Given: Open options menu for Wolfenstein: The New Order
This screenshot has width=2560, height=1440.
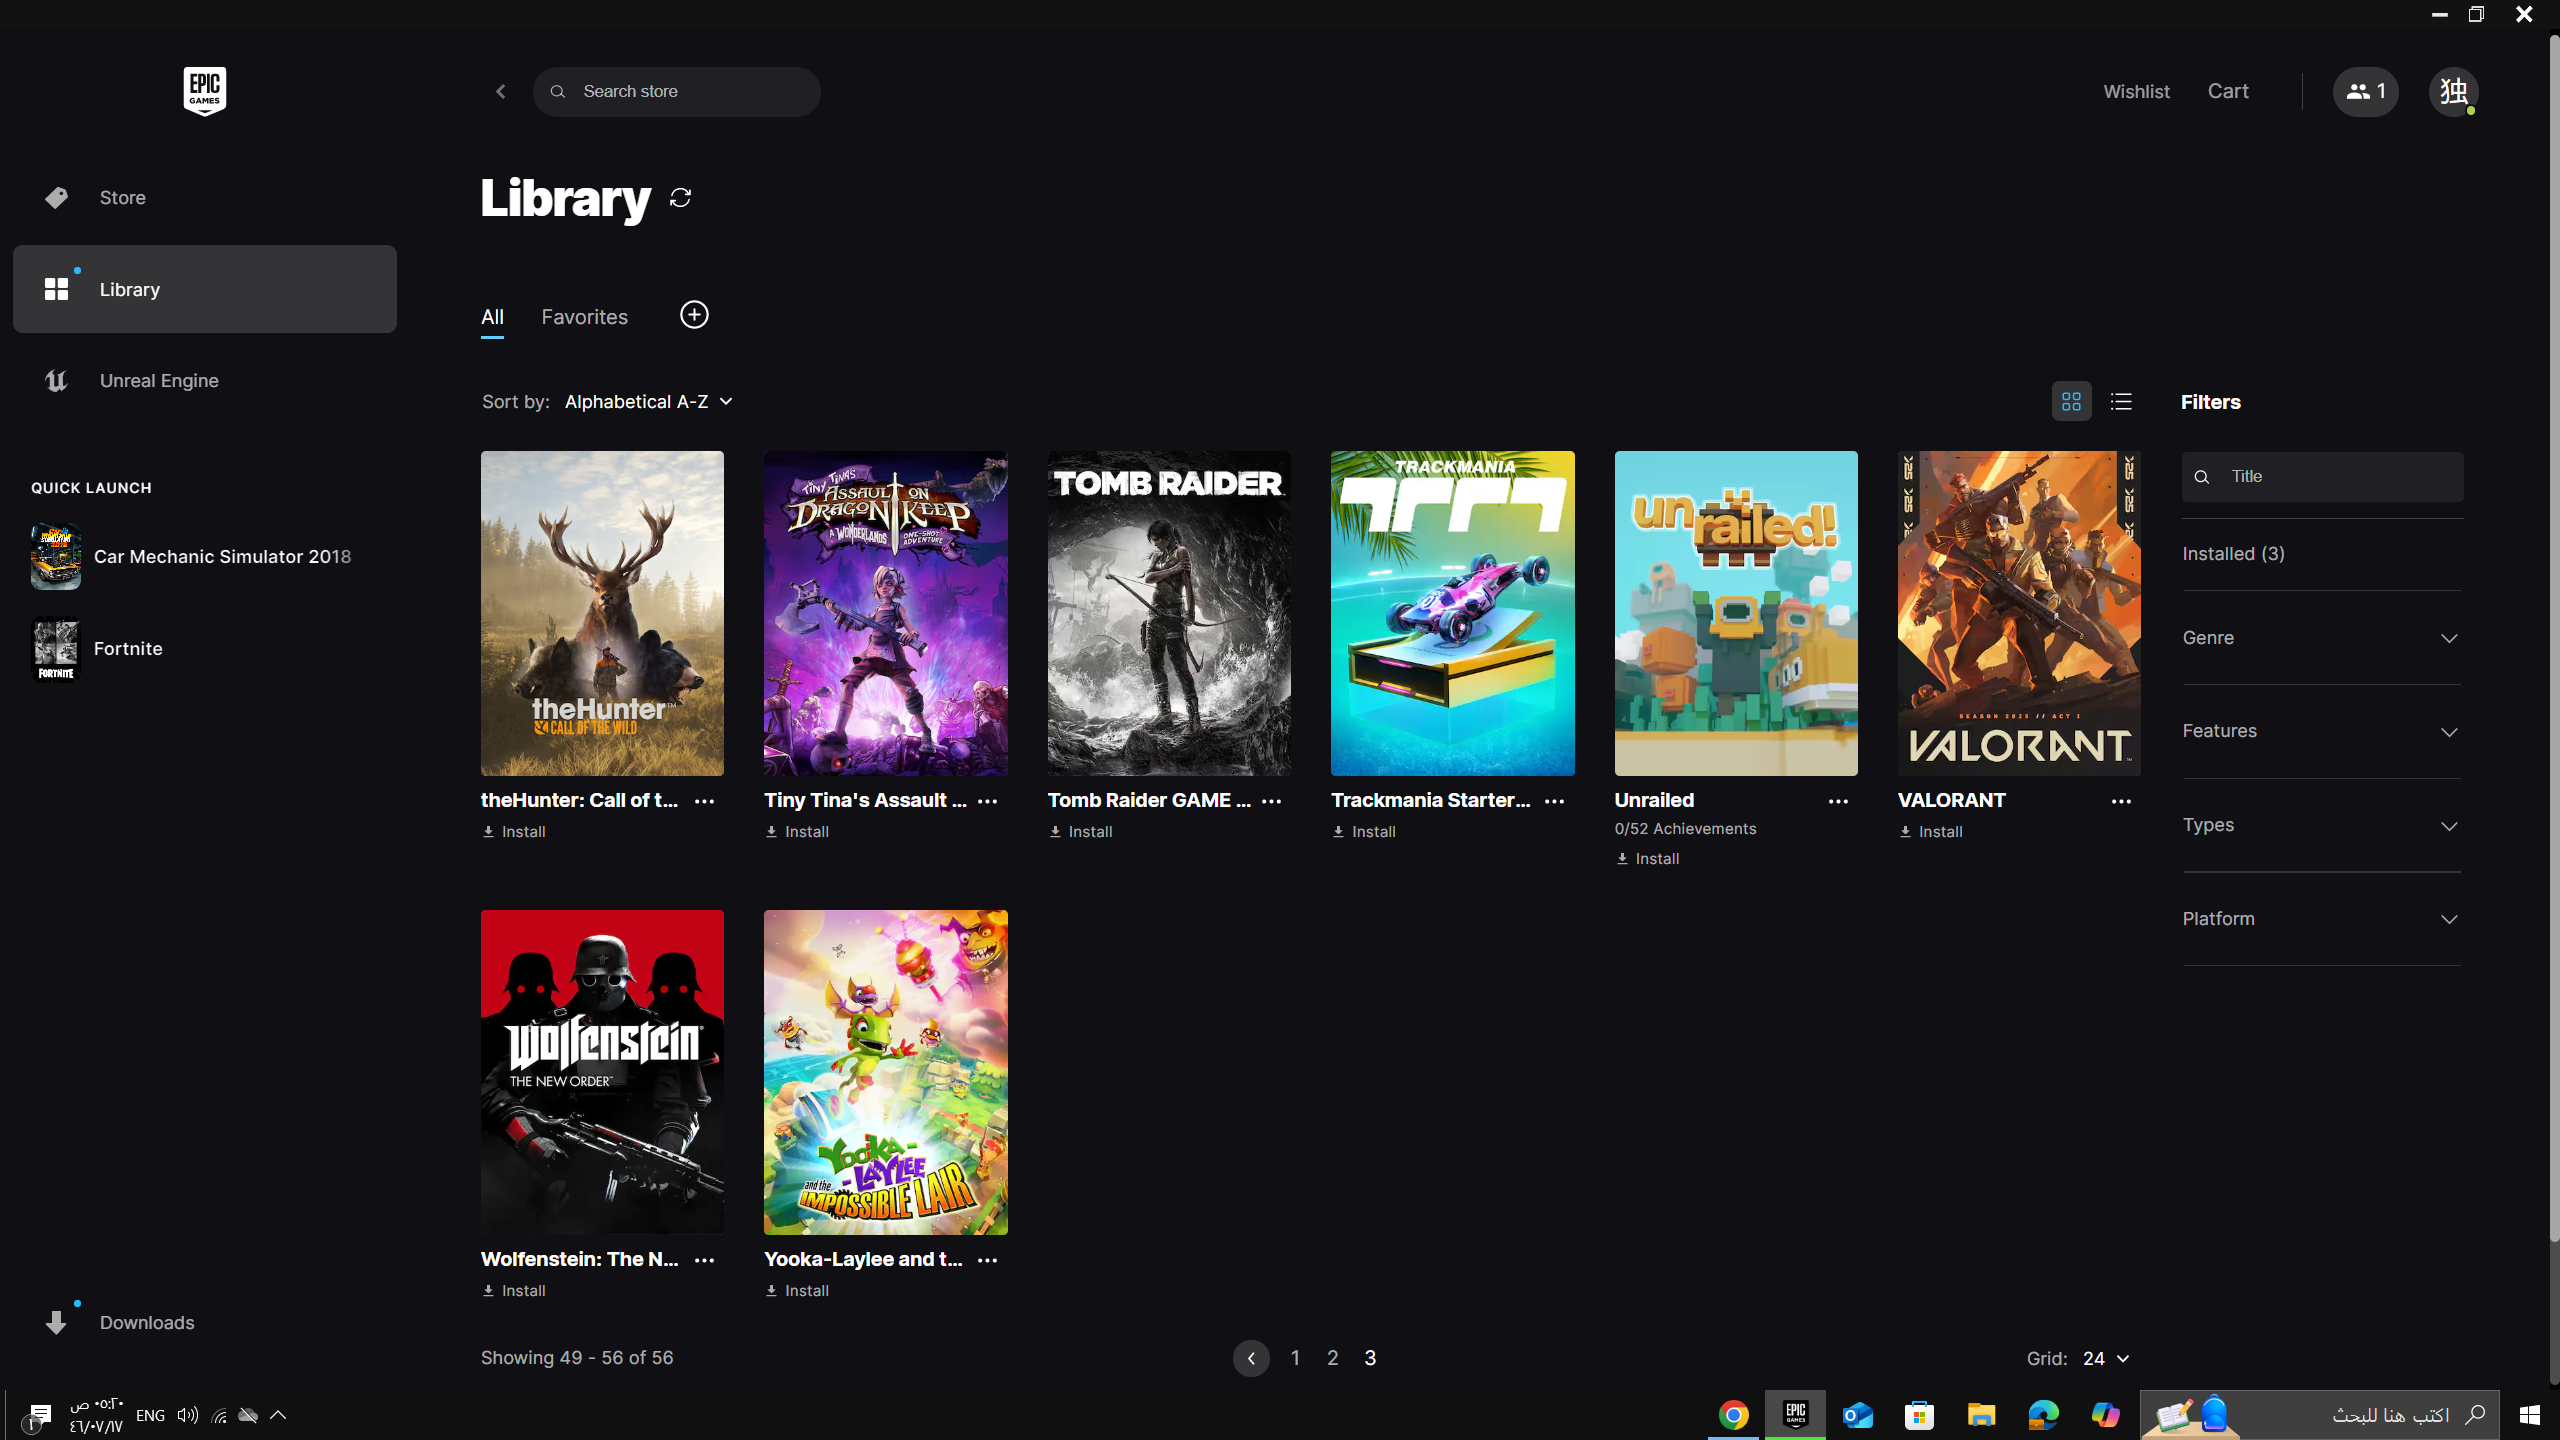Looking at the screenshot, I should (704, 1260).
